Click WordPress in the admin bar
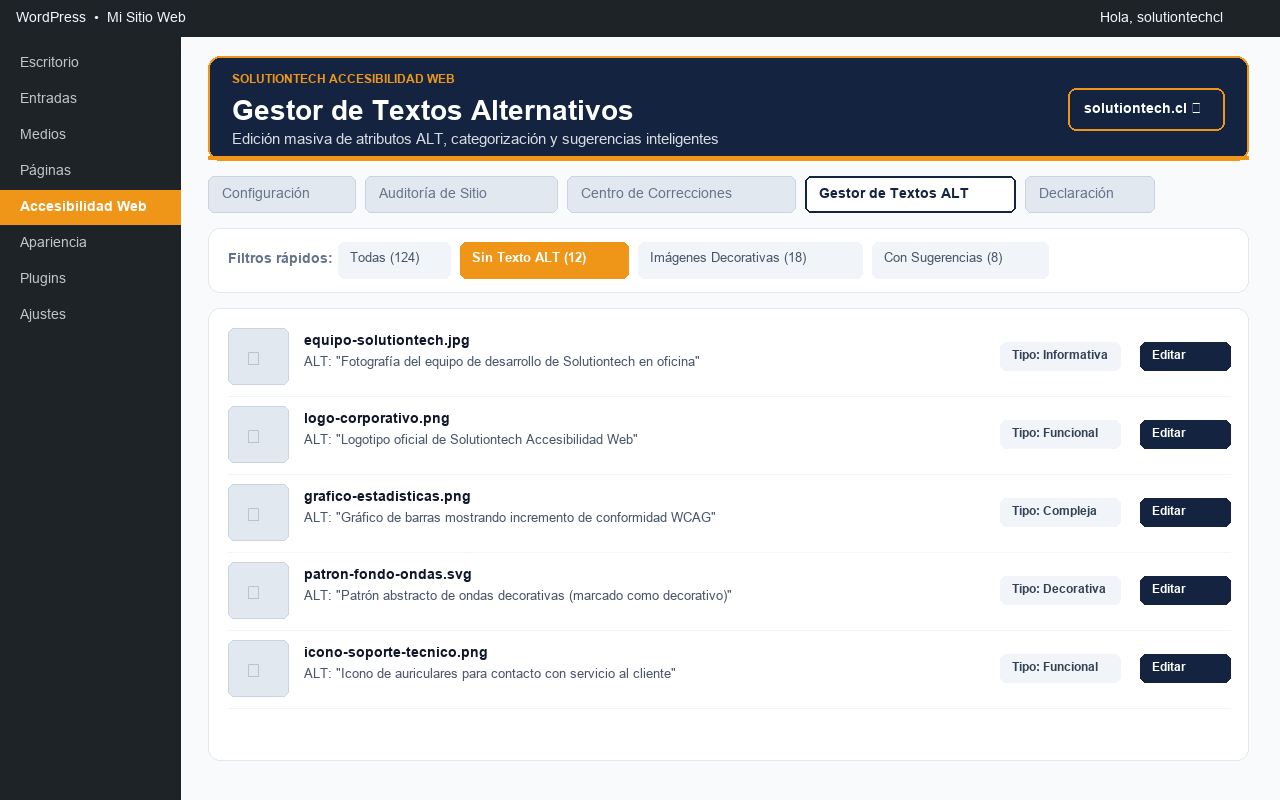 (x=51, y=17)
